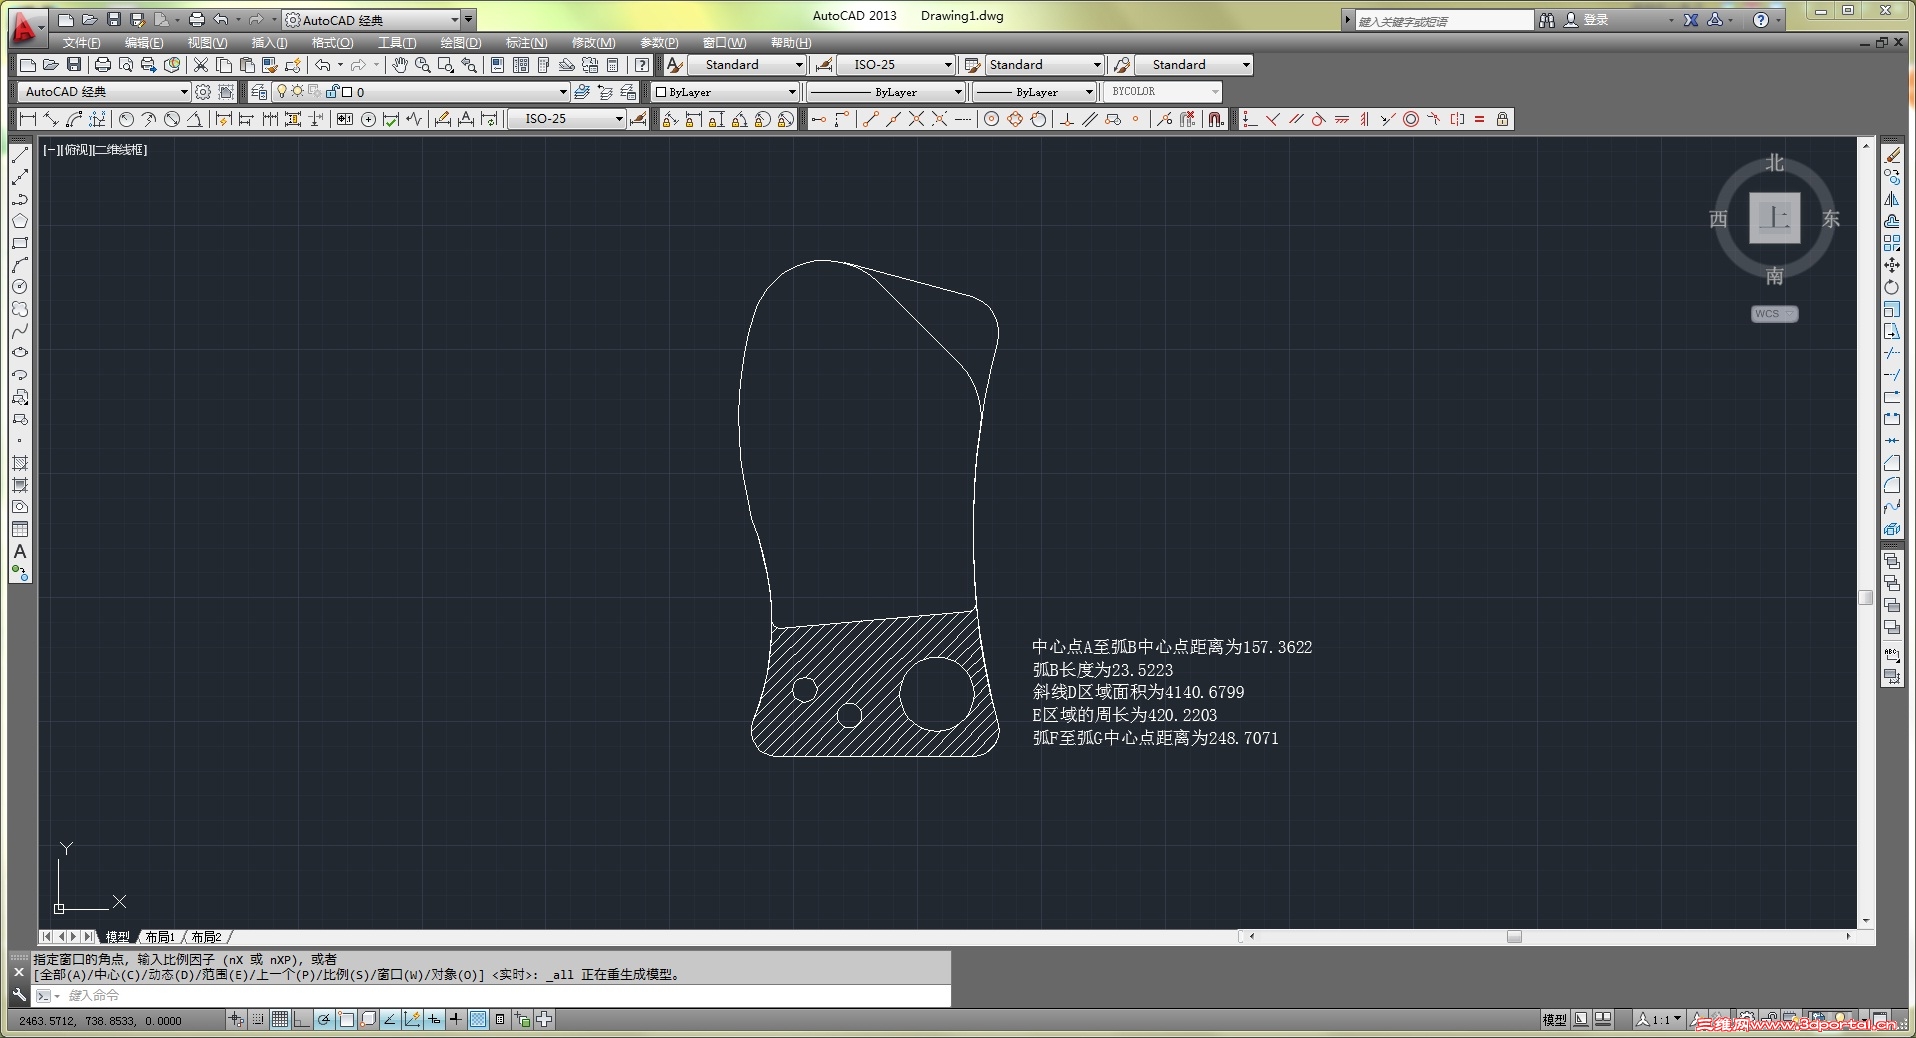
Task: Click the Zoom Previous icon
Action: coord(469,65)
